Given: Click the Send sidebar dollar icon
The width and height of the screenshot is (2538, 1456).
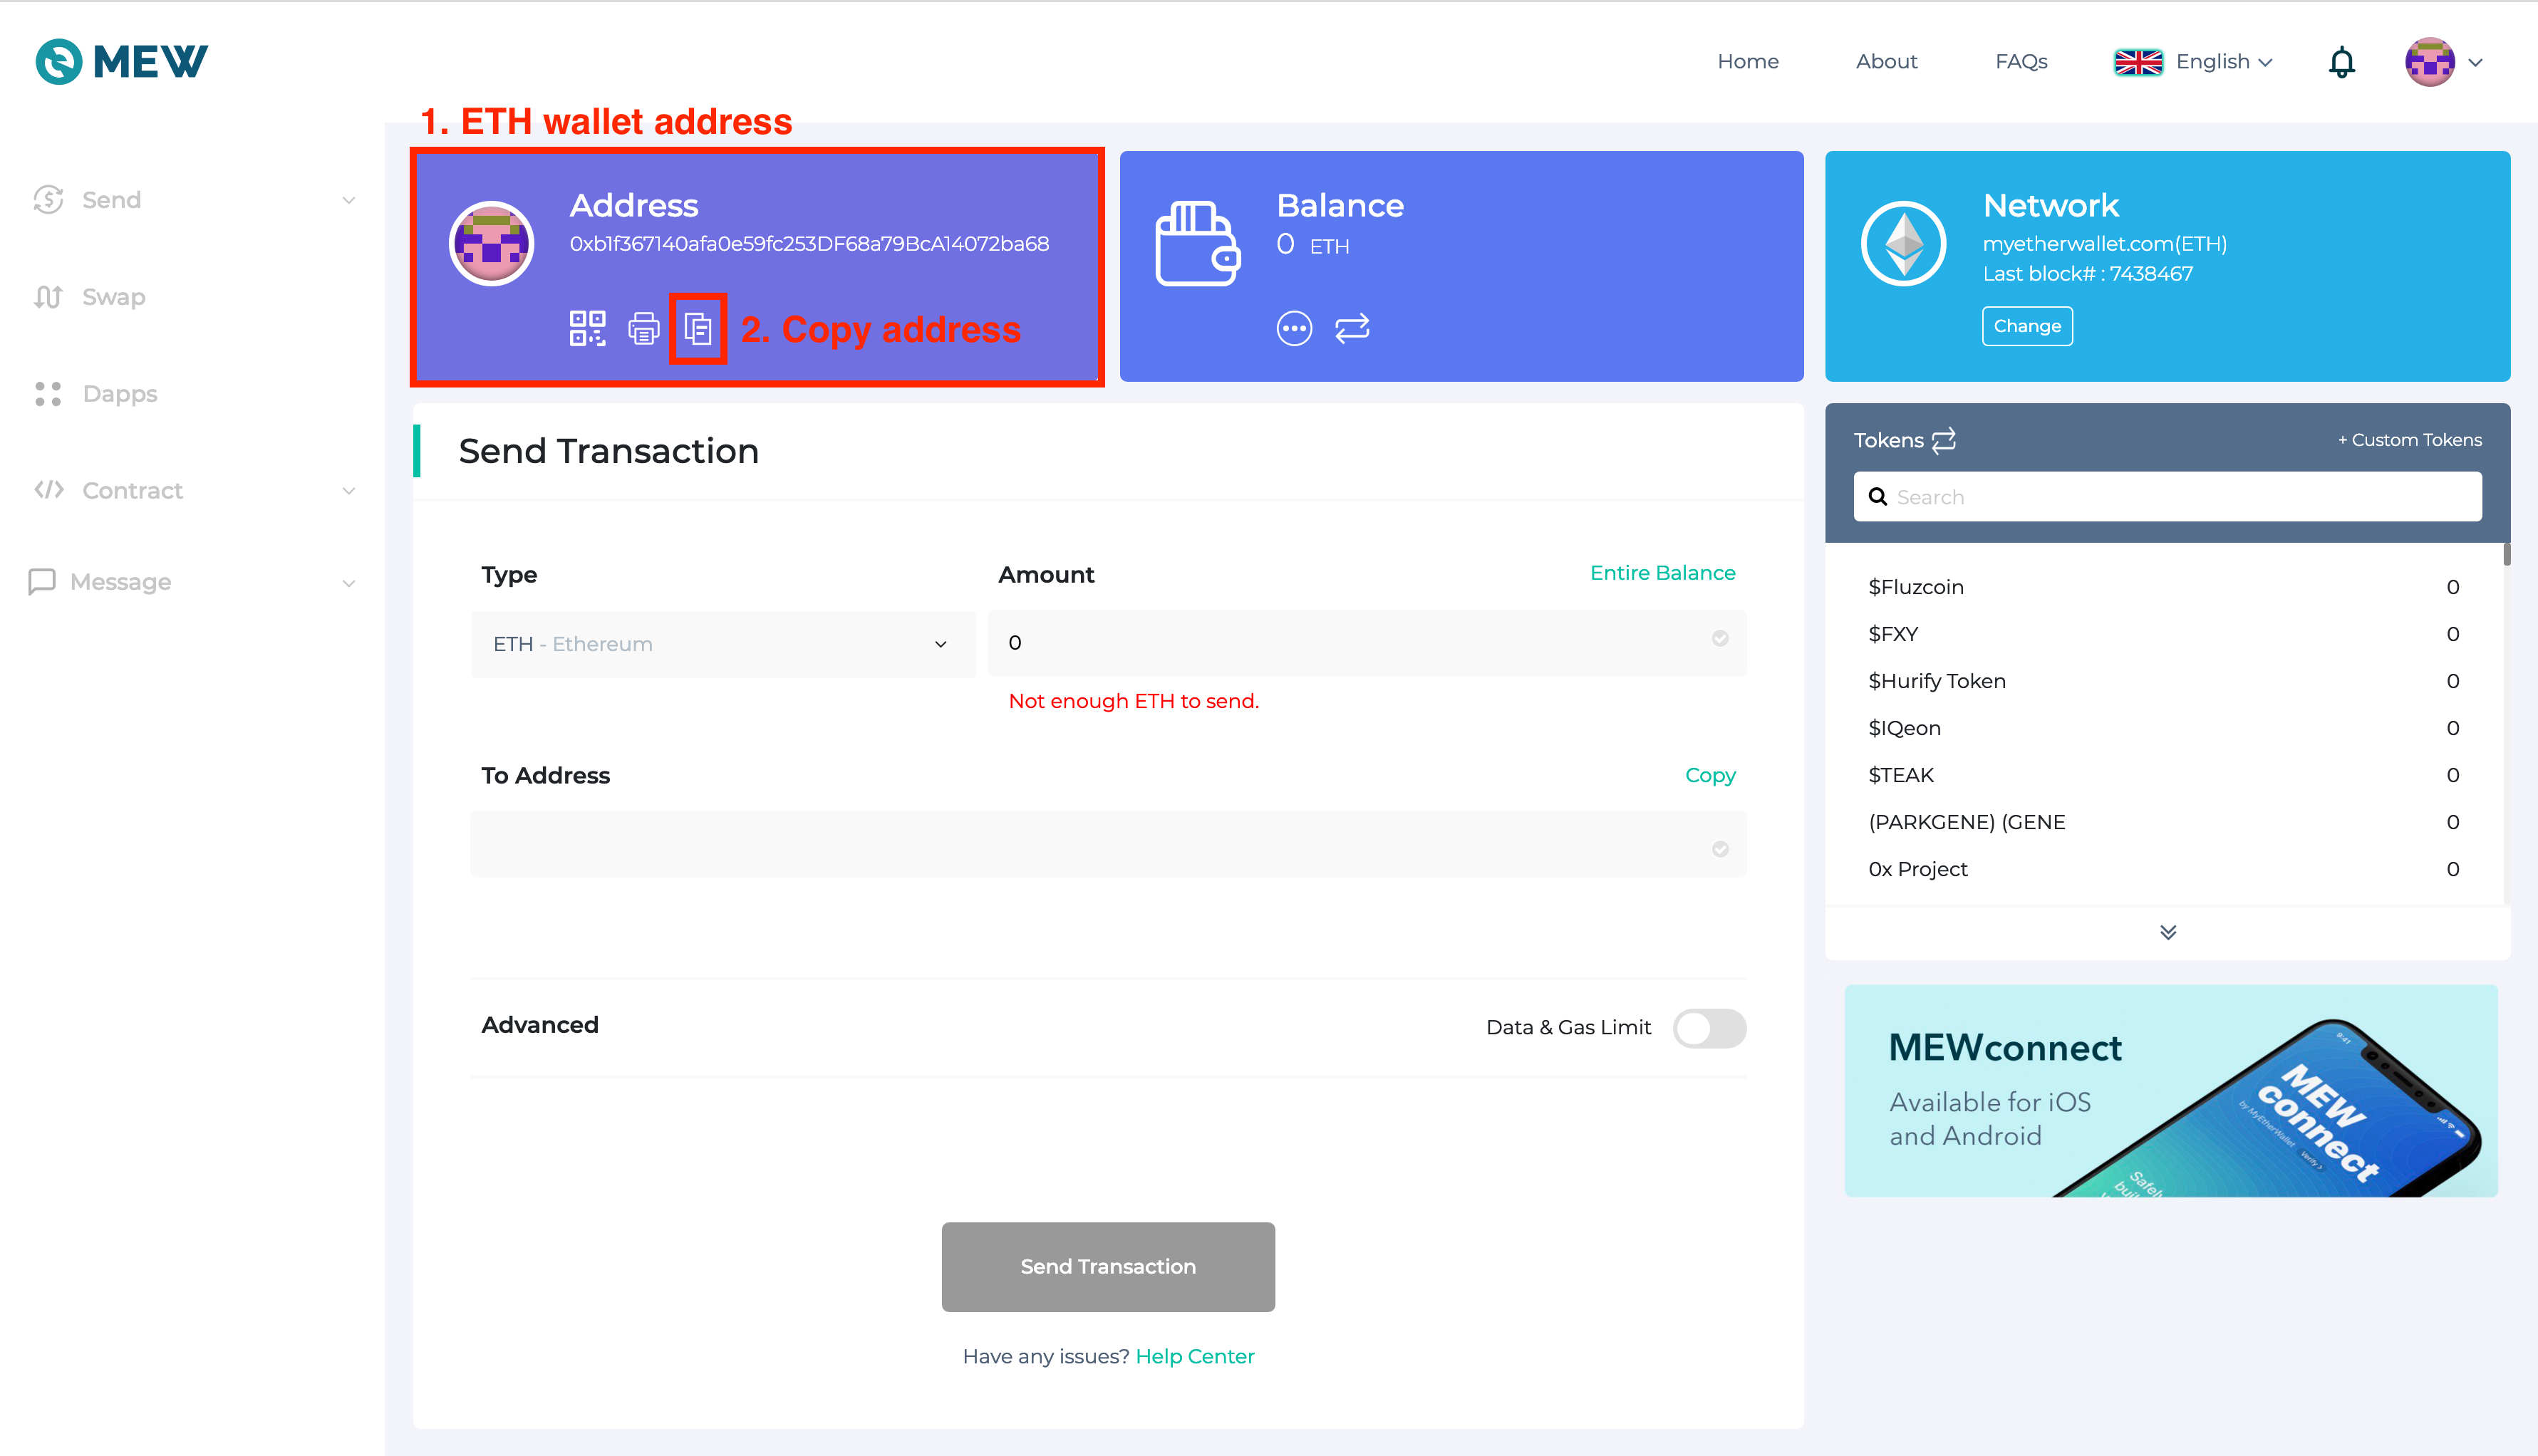Looking at the screenshot, I should pyautogui.click(x=48, y=200).
